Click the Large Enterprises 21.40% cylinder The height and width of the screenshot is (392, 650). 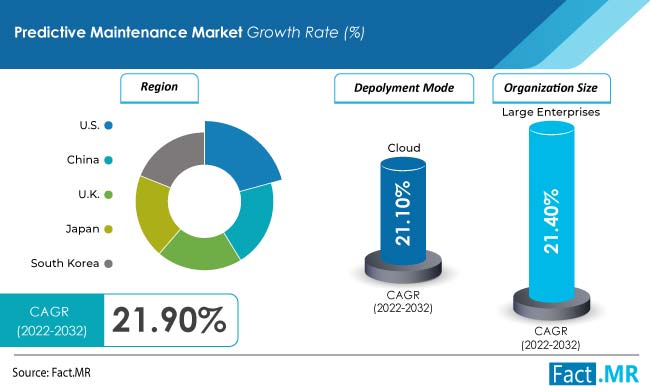coord(552,212)
